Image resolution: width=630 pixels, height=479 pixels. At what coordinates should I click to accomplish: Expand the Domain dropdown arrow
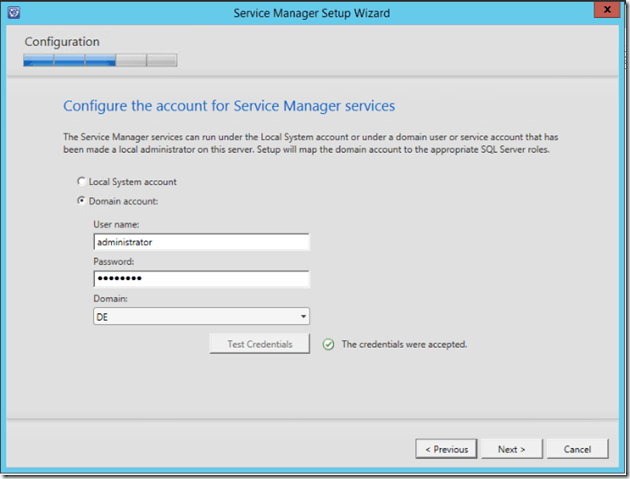302,317
